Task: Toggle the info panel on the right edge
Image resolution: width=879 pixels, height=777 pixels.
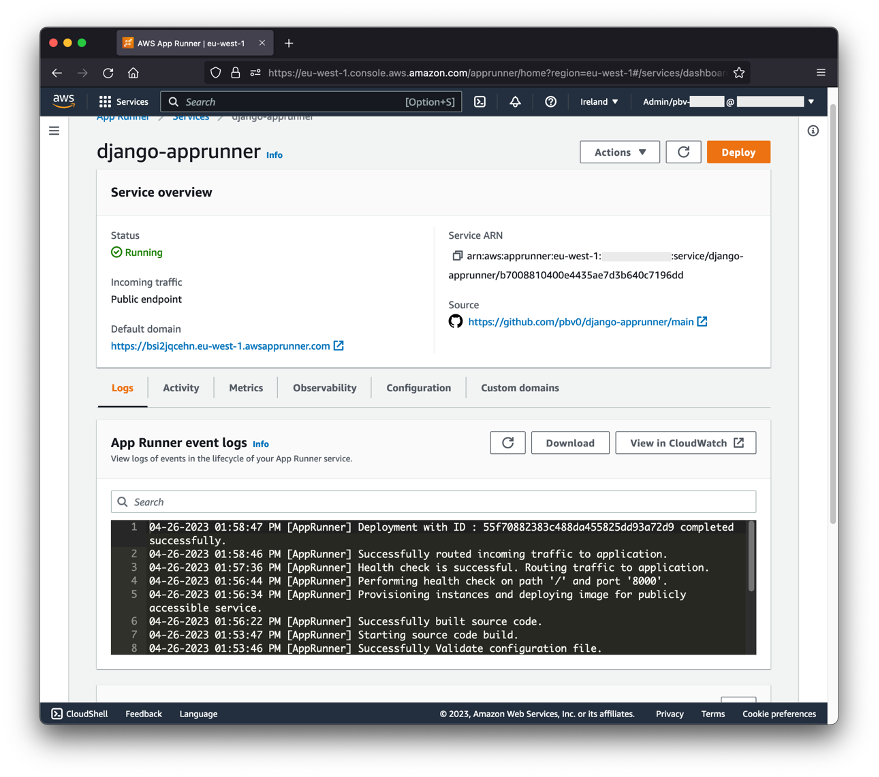Action: tap(812, 130)
